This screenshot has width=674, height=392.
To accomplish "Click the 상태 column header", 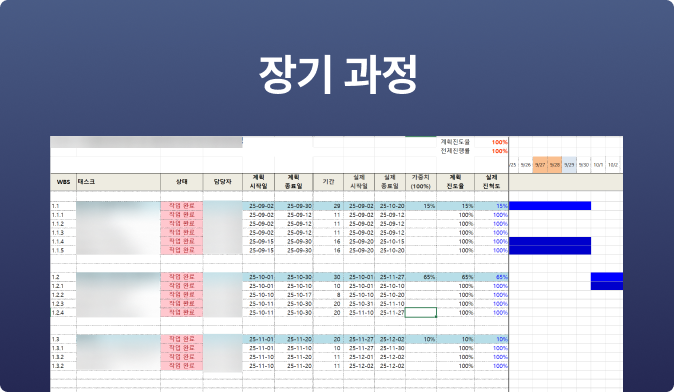I will pos(181,182).
